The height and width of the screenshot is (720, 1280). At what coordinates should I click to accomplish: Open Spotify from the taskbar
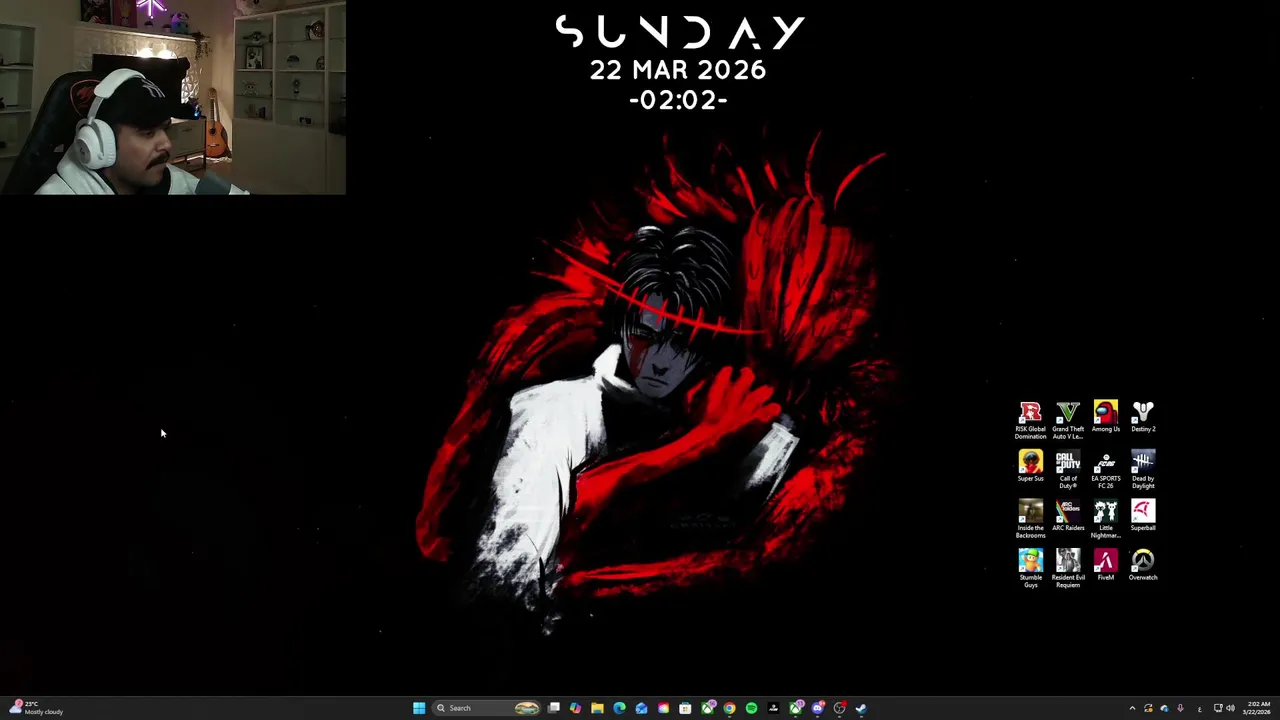point(751,708)
